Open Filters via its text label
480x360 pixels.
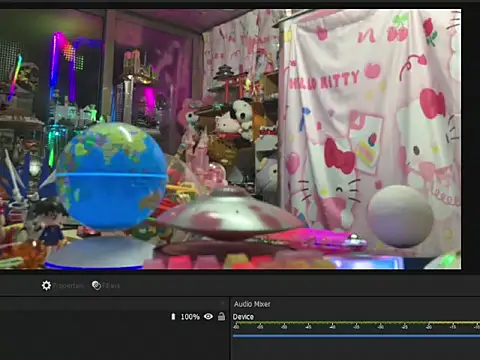tap(111, 286)
